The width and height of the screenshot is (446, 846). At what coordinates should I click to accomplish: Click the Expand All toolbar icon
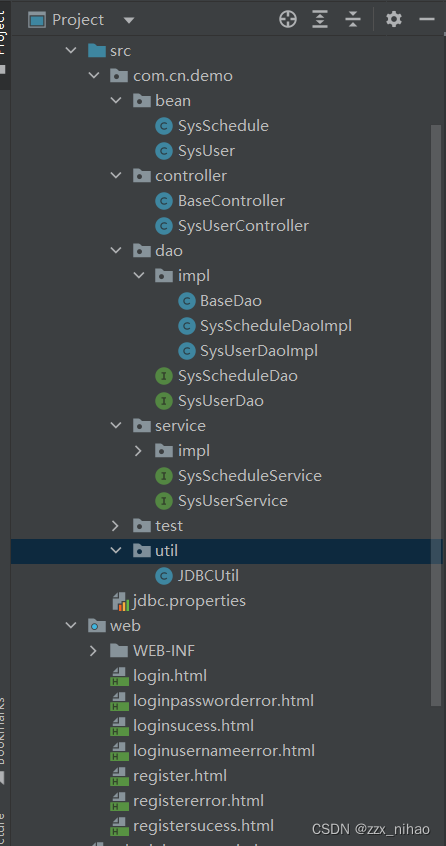tap(320, 20)
